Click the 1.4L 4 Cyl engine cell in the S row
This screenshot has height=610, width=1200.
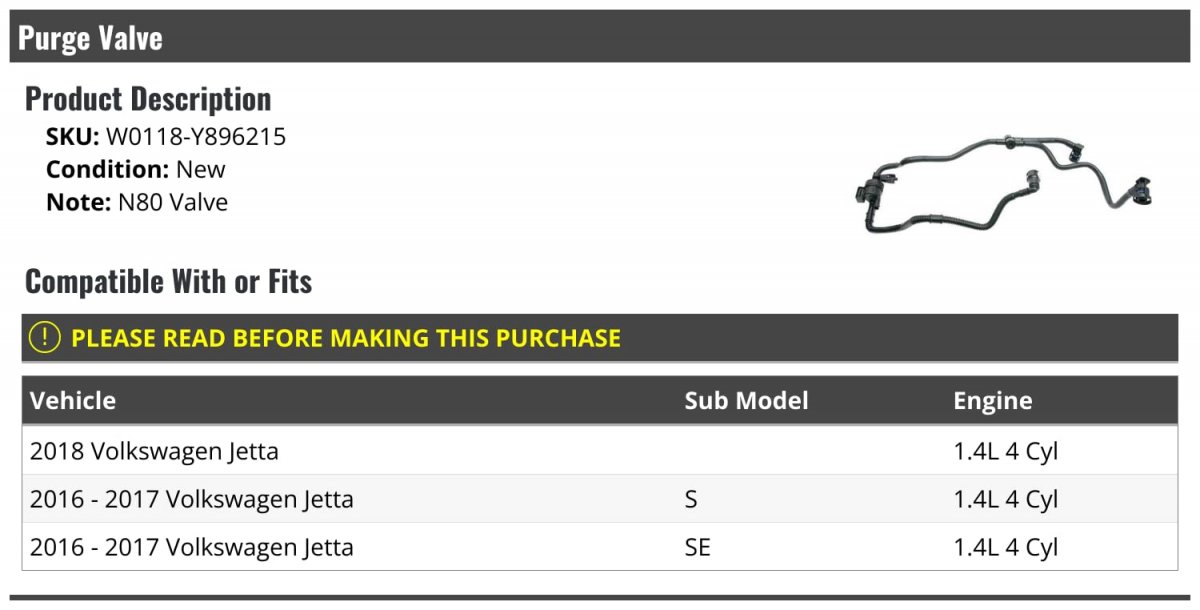(x=1005, y=500)
